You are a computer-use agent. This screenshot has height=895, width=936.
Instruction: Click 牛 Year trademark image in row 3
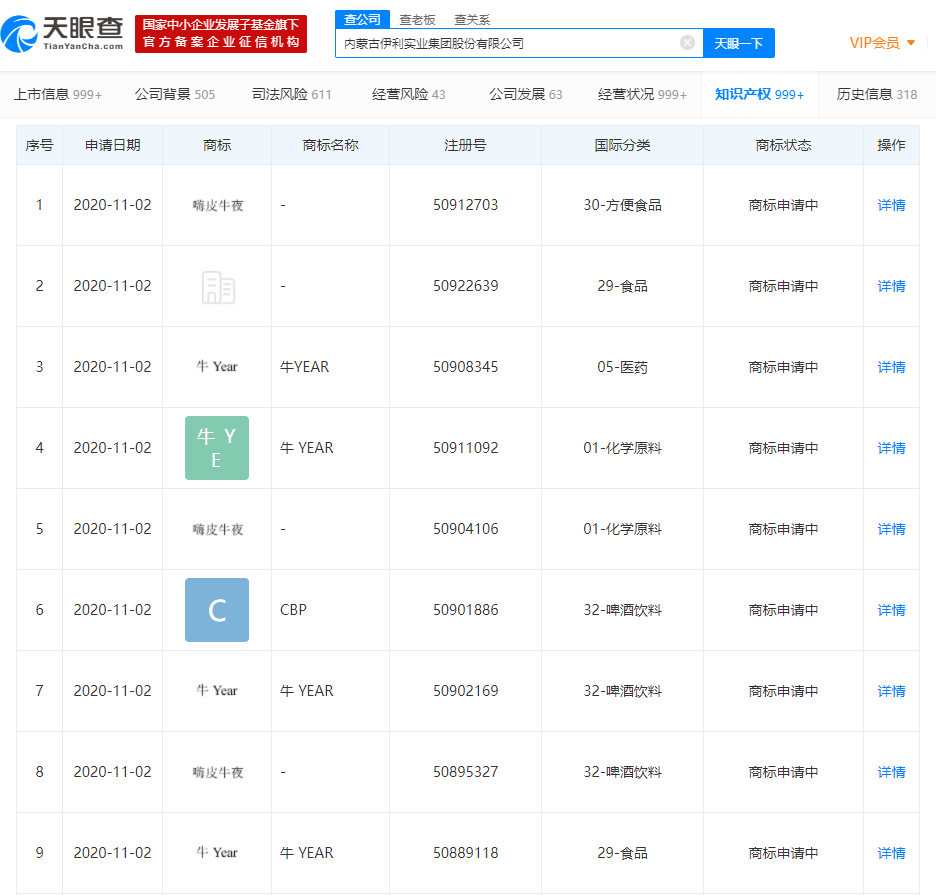tap(217, 367)
